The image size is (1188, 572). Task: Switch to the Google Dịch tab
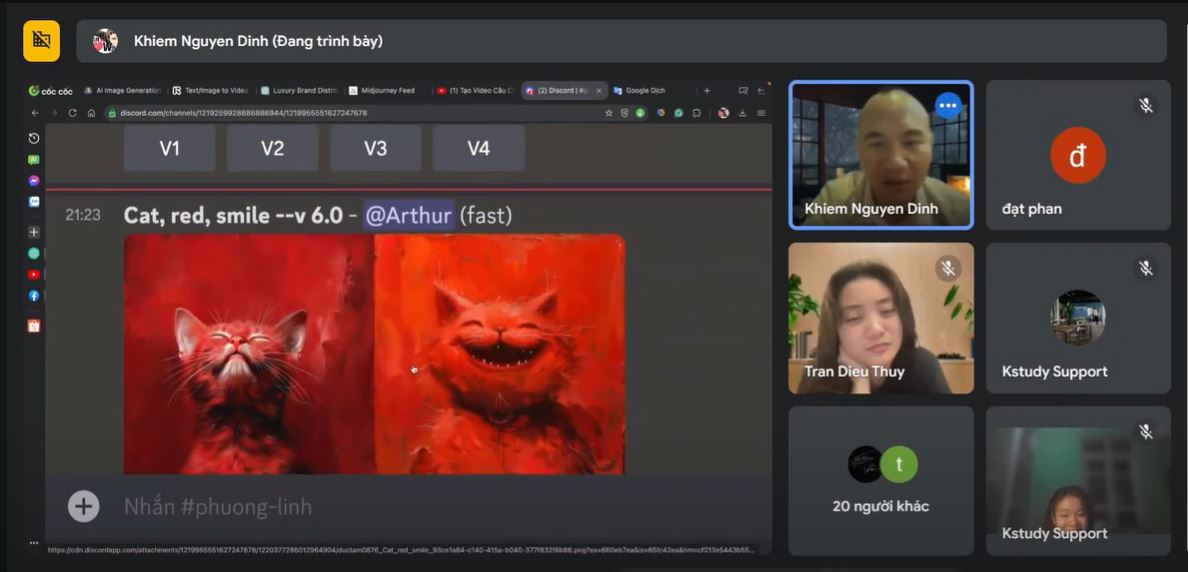pos(645,90)
